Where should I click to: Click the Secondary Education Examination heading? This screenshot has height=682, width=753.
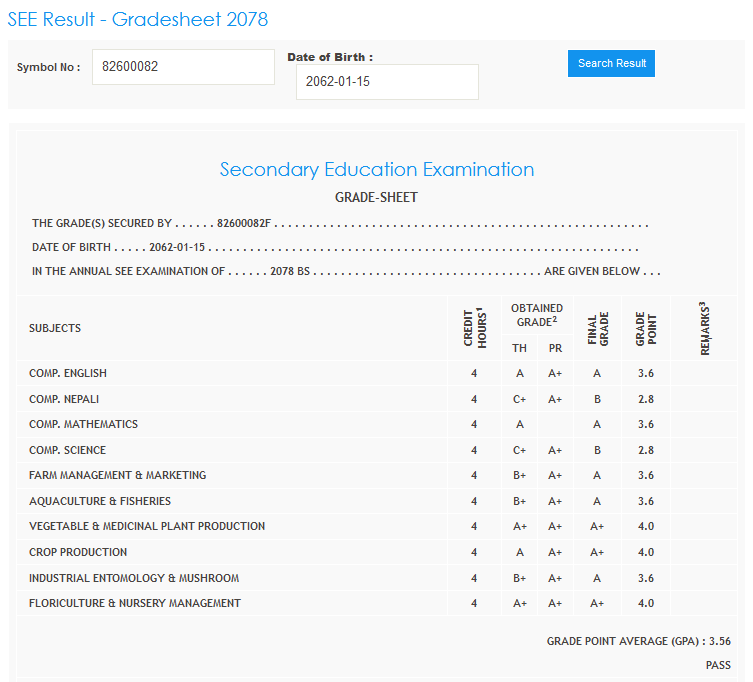[x=377, y=169]
